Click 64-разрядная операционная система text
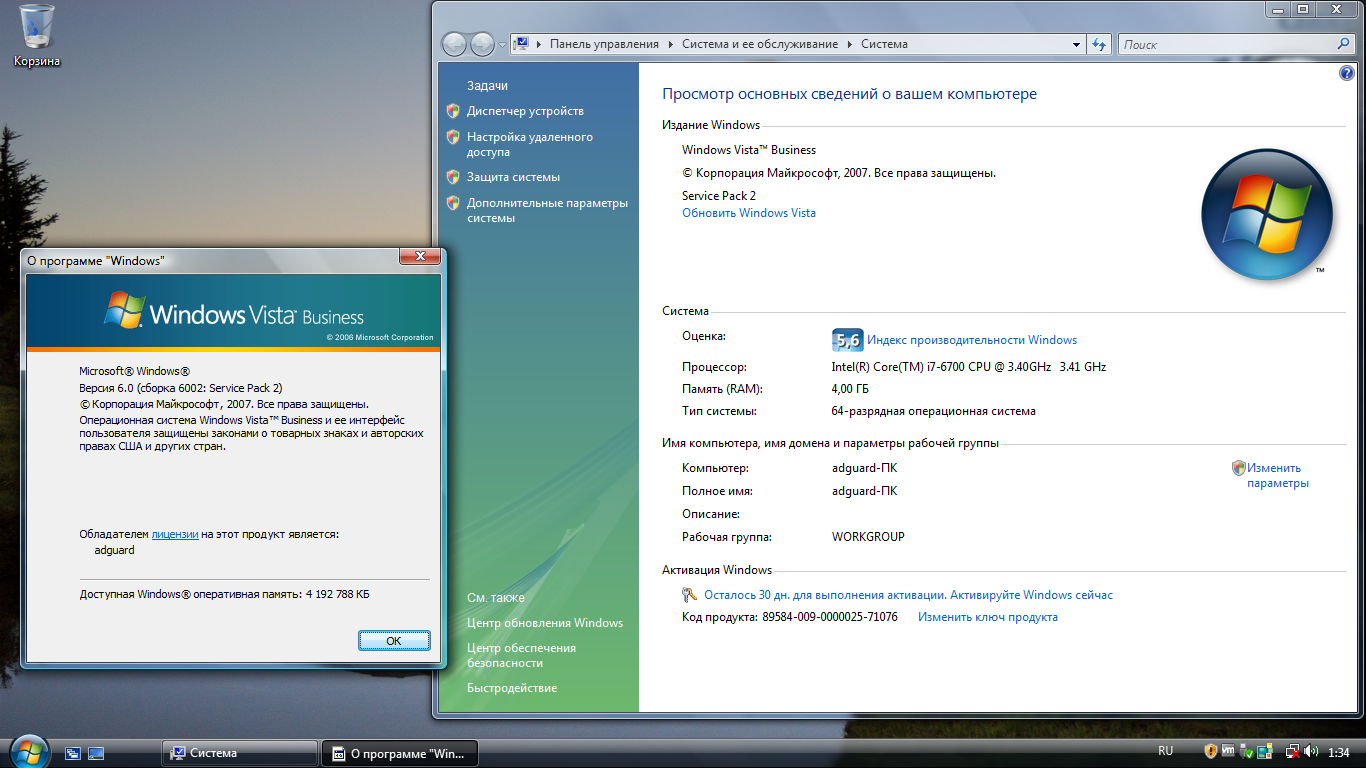Screen dimensions: 1366x768 (x=934, y=411)
